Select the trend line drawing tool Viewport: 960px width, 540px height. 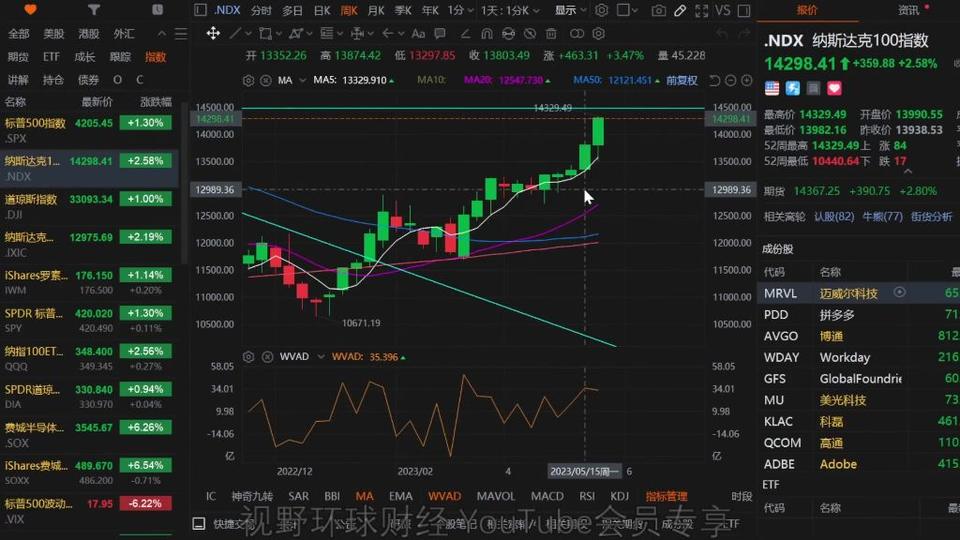pos(234,34)
